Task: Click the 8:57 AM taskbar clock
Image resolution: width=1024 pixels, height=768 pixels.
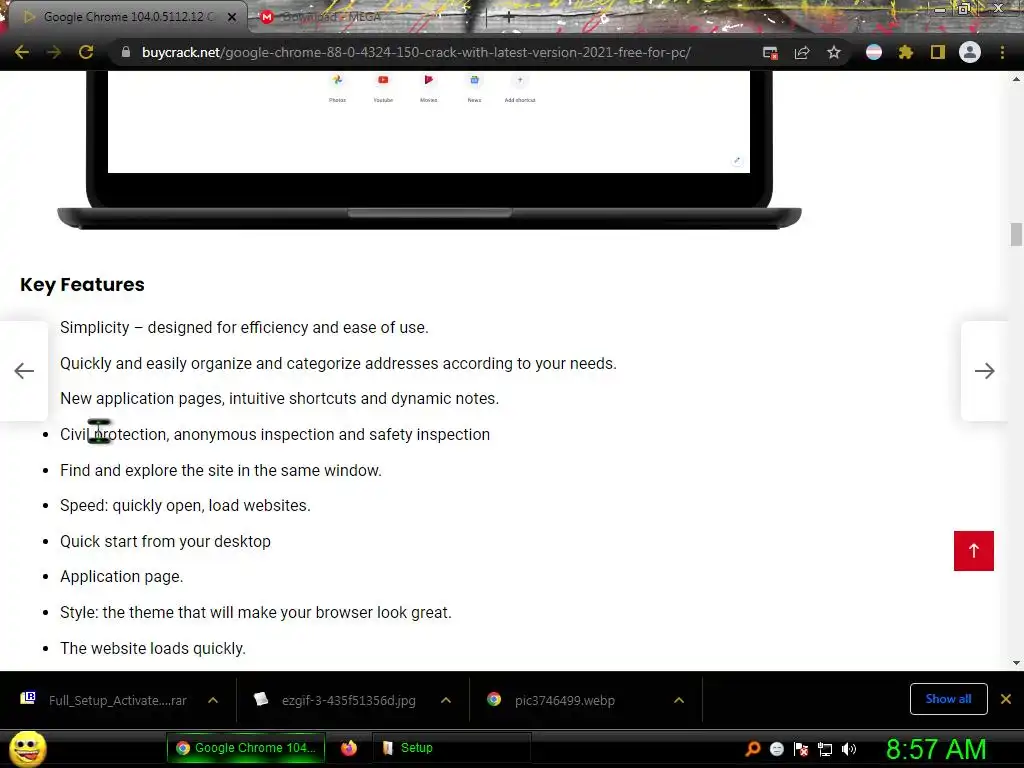Action: click(936, 749)
